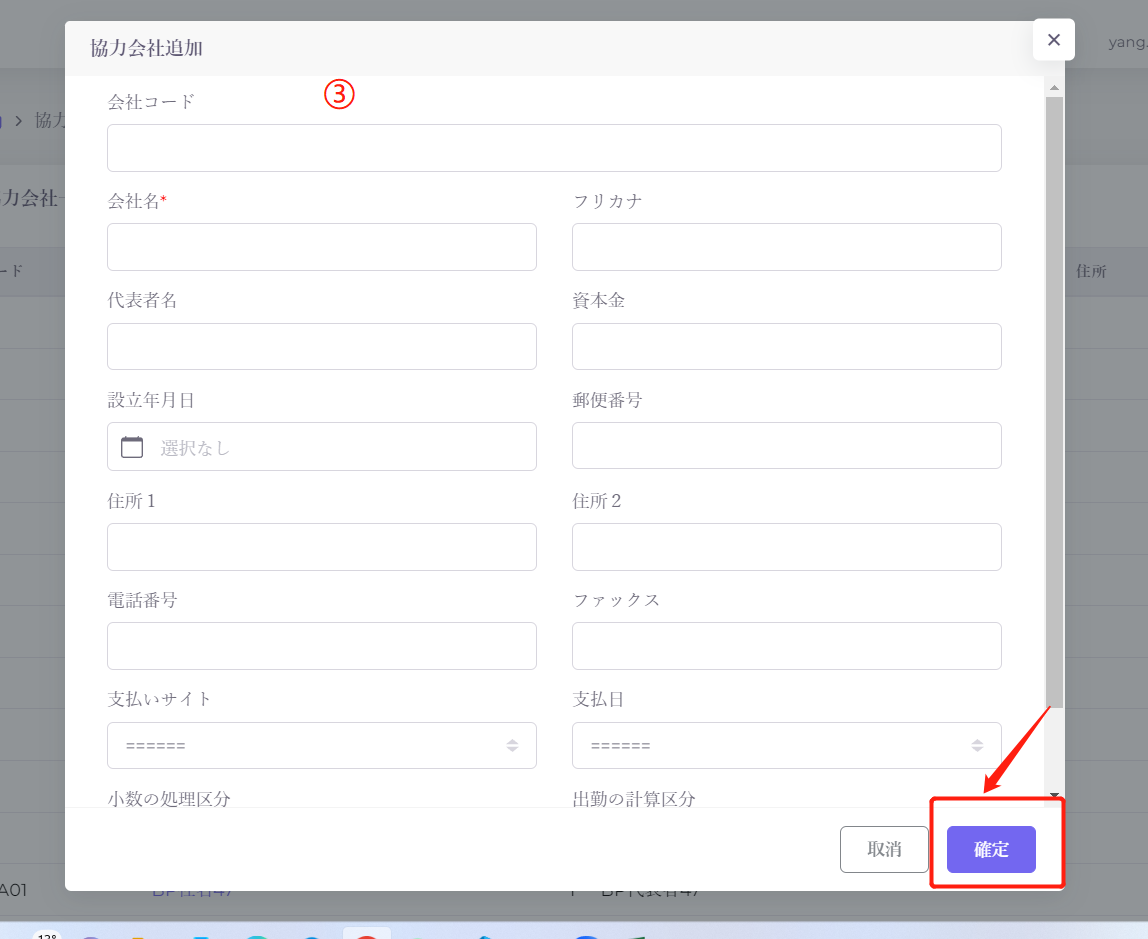Open the 支払いサイト dropdown
The width and height of the screenshot is (1148, 939).
[321, 745]
